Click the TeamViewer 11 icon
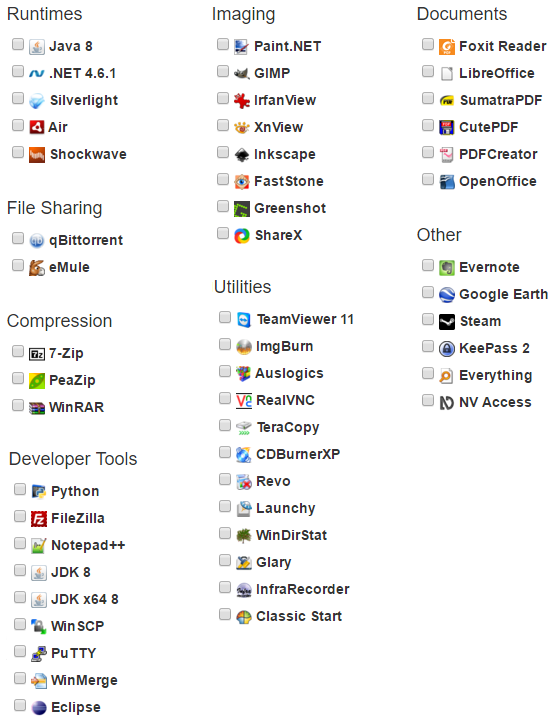This screenshot has width=553, height=720. point(243,320)
